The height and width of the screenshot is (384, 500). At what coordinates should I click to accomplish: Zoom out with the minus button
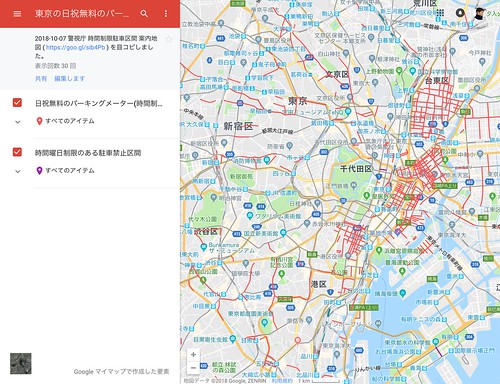(193, 368)
